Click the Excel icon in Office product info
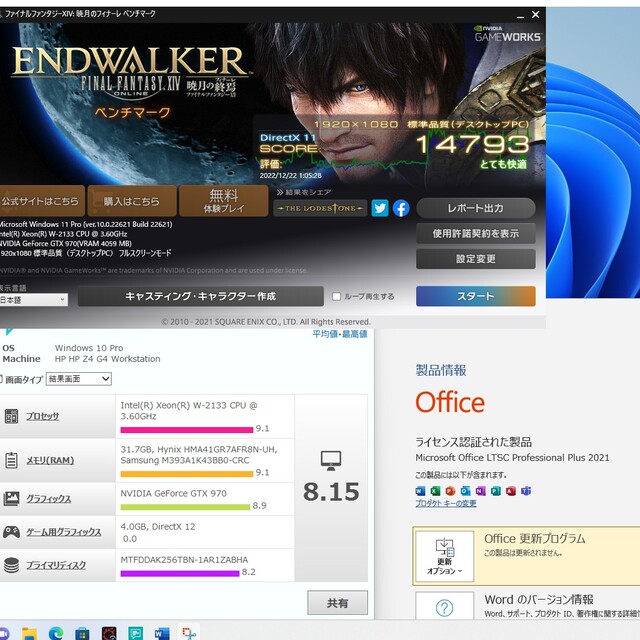 pos(435,491)
